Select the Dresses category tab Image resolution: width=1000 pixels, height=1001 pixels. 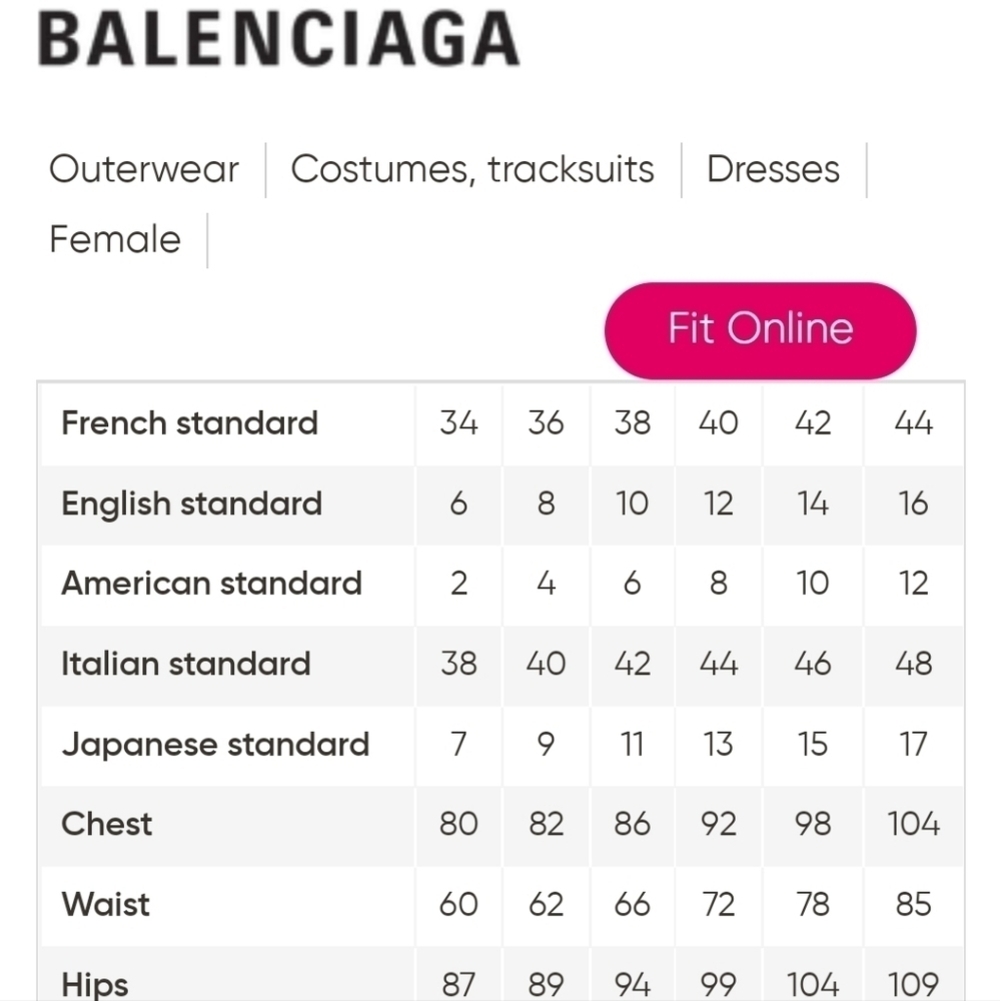point(773,169)
